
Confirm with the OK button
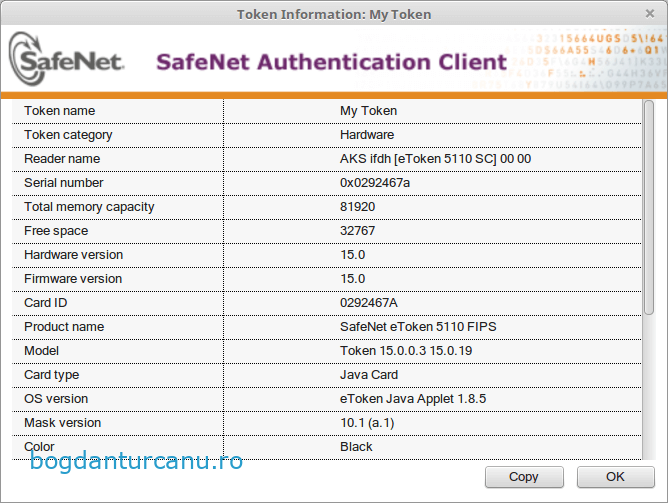click(x=616, y=477)
